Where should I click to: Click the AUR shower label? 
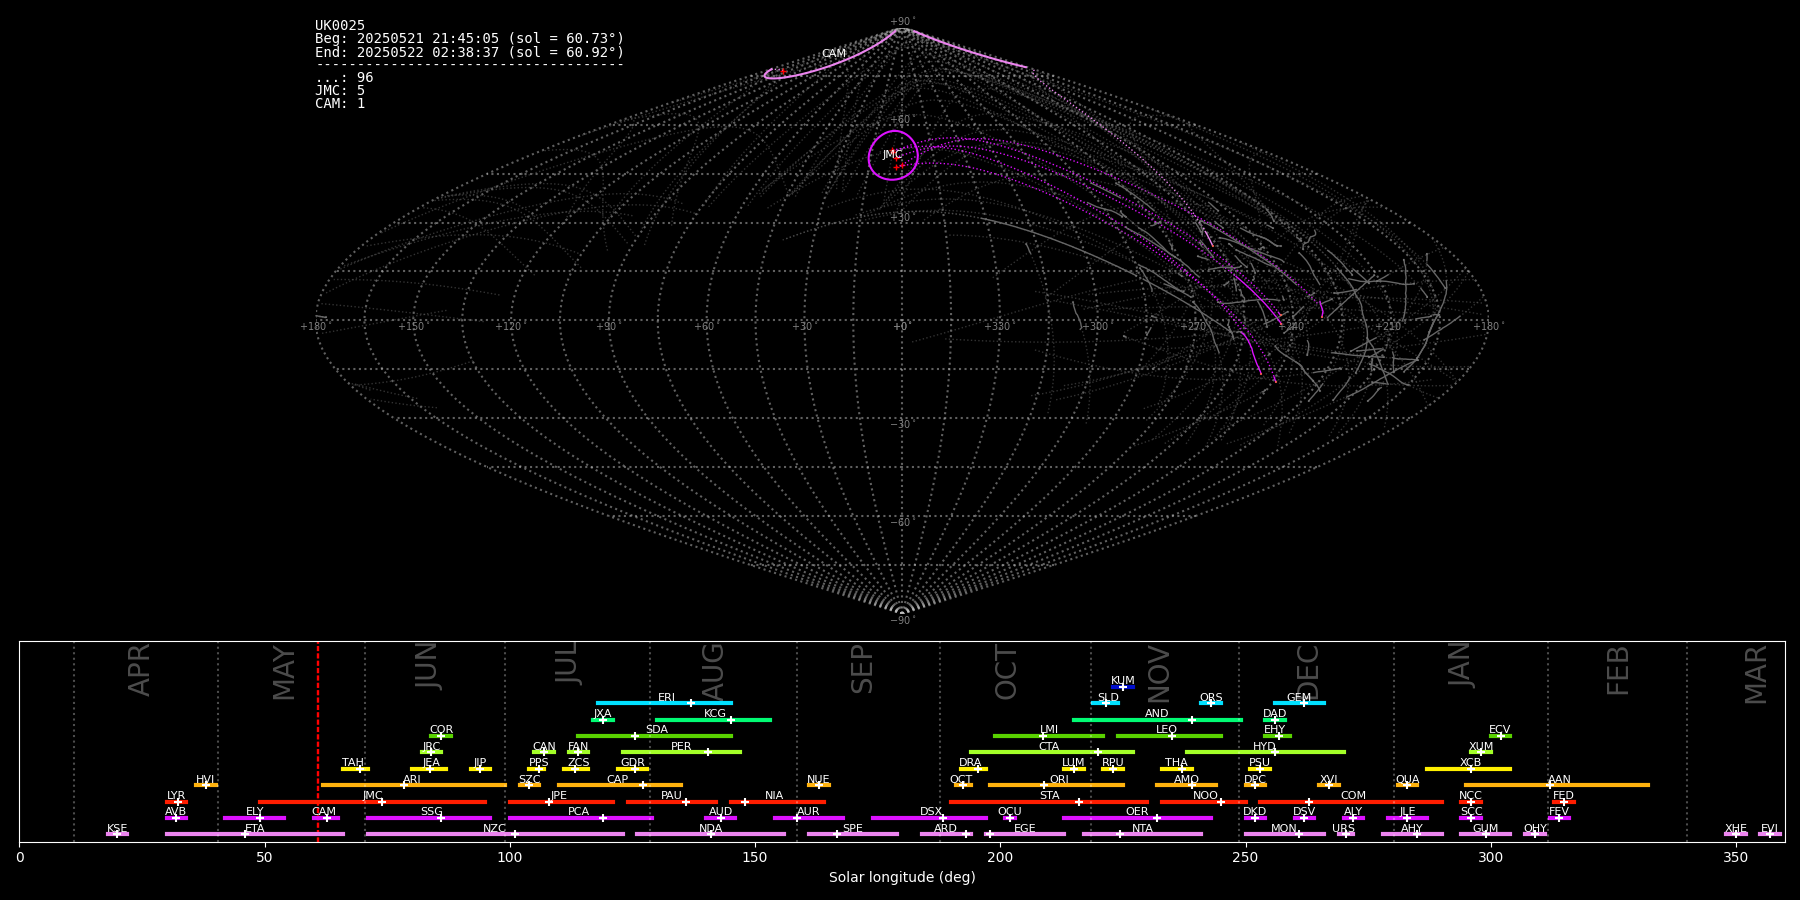tap(808, 812)
